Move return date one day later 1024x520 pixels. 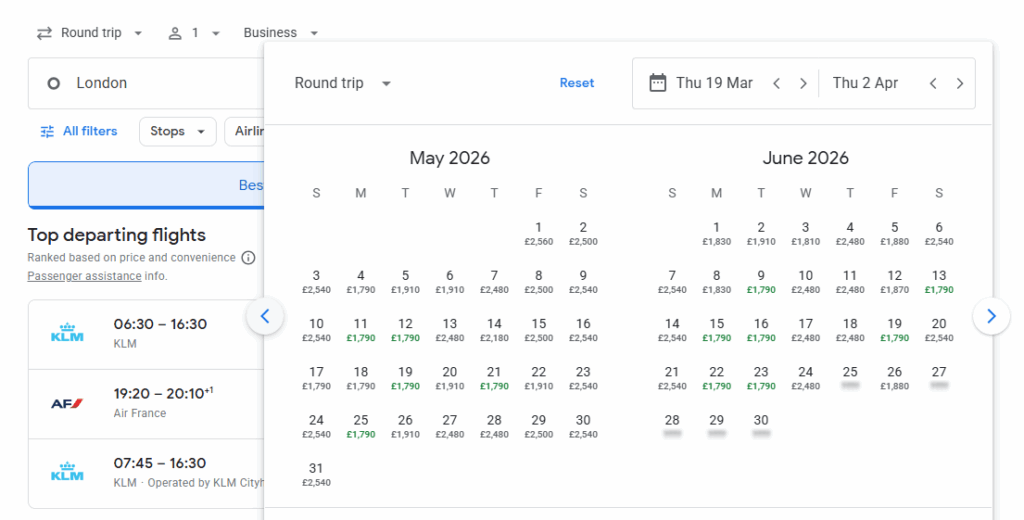(960, 83)
